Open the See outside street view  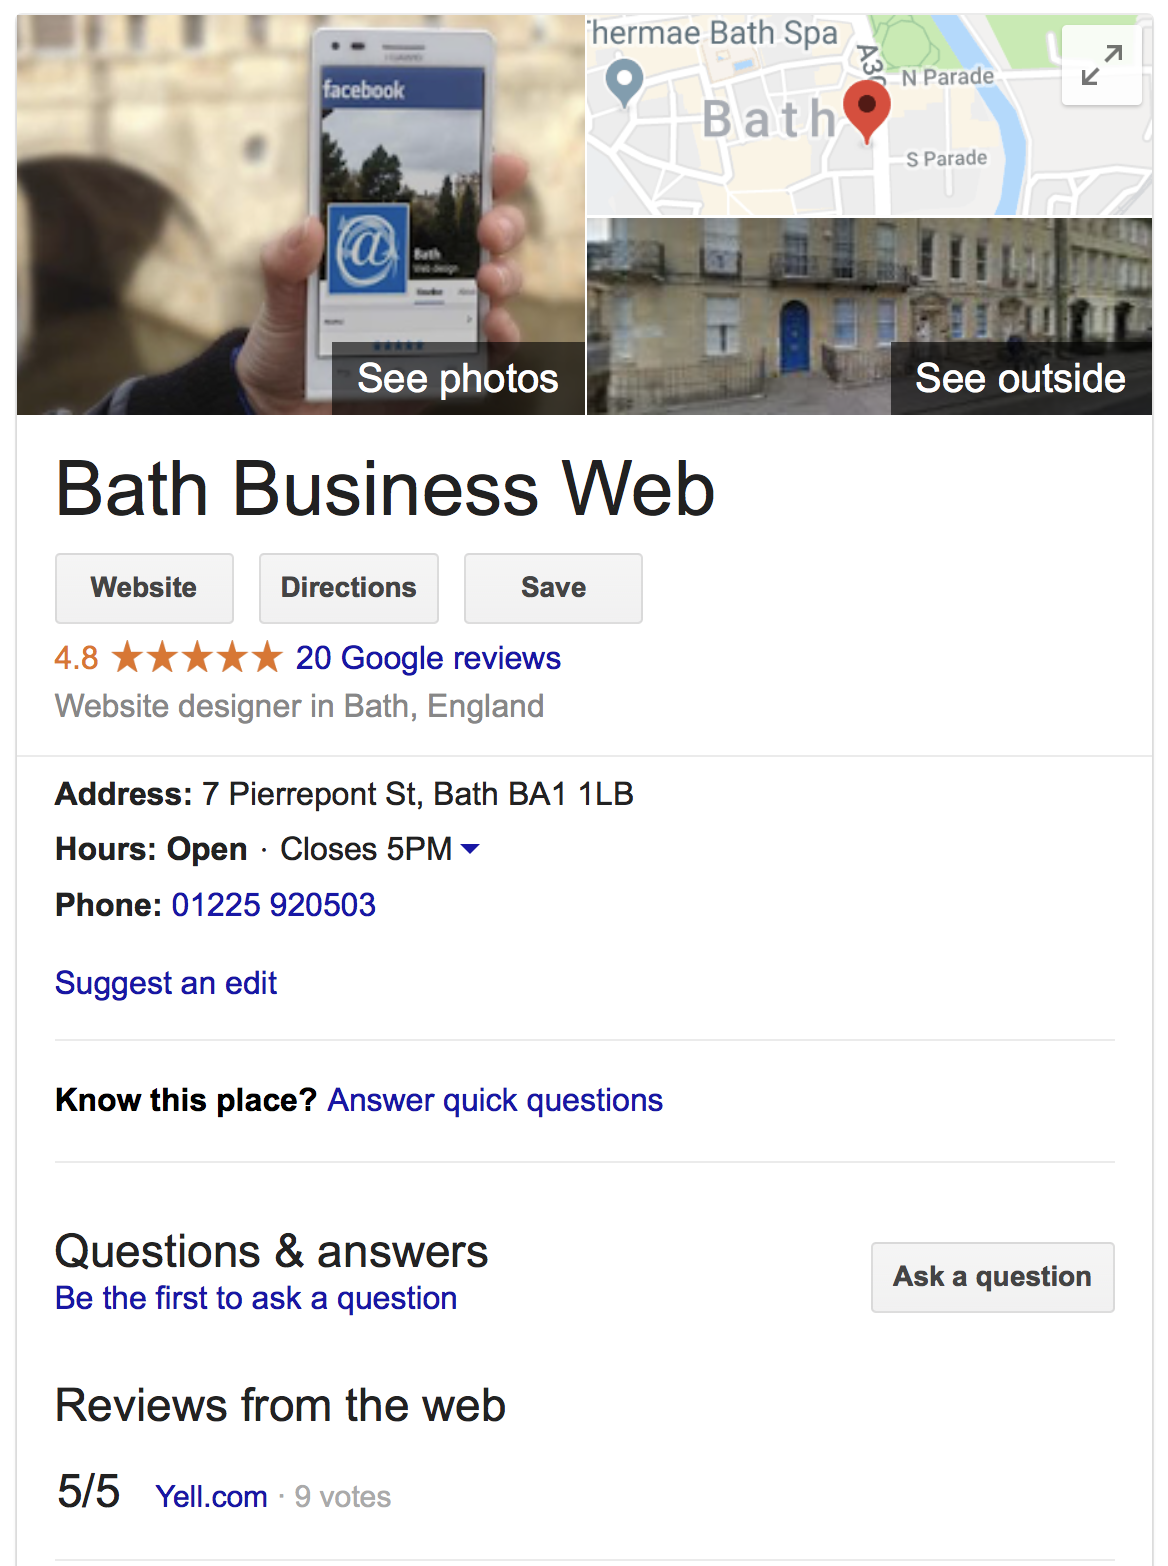pyautogui.click(x=869, y=316)
